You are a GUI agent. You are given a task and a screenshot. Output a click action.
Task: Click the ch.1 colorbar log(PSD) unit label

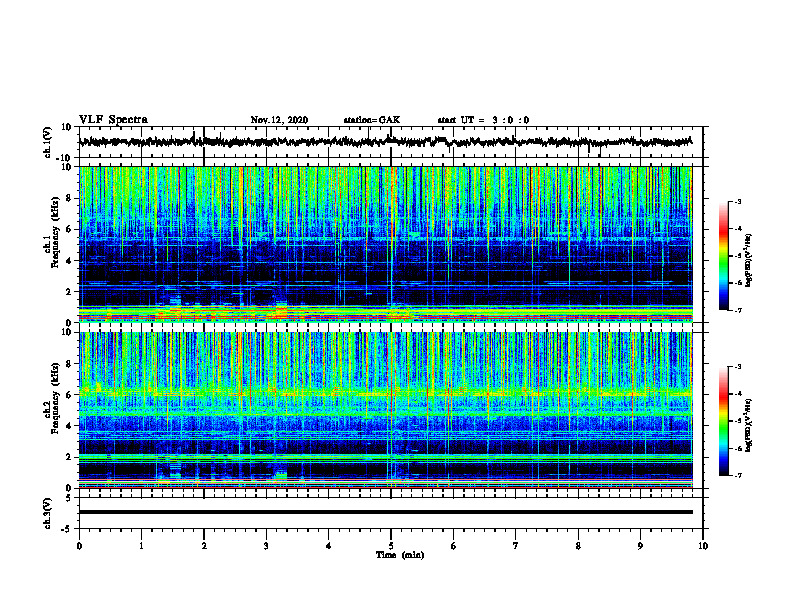pos(749,260)
